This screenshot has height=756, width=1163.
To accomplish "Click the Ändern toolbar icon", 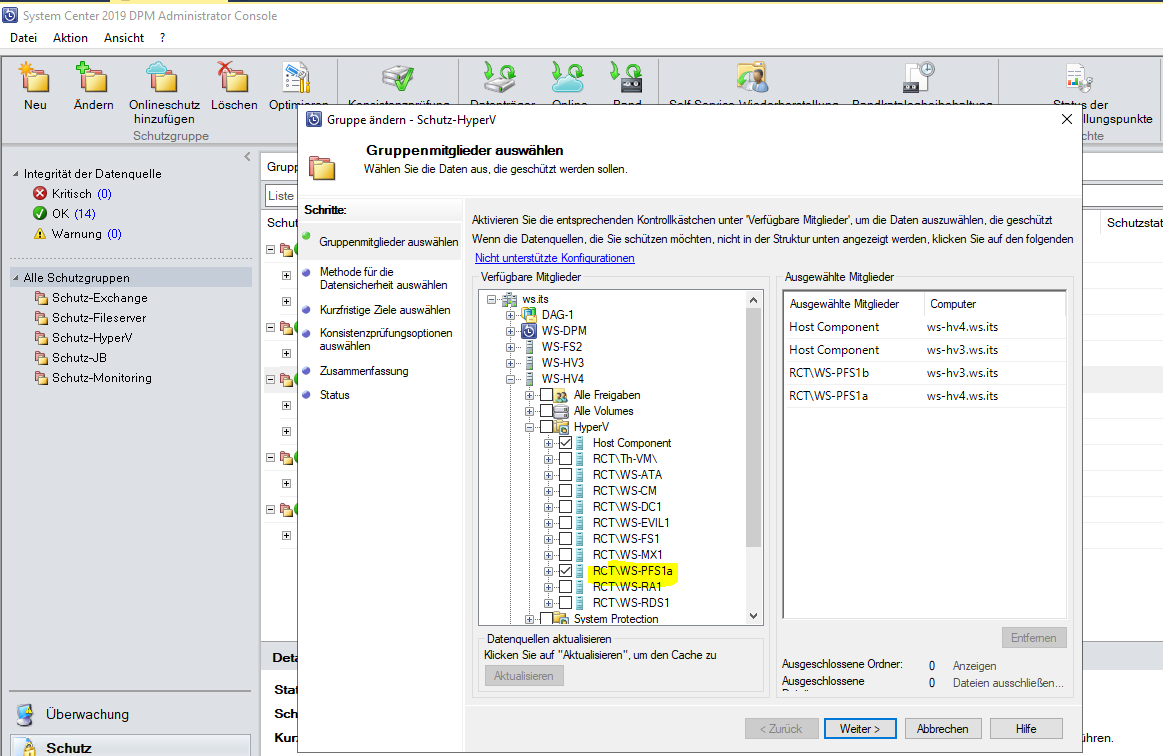I will tap(93, 78).
